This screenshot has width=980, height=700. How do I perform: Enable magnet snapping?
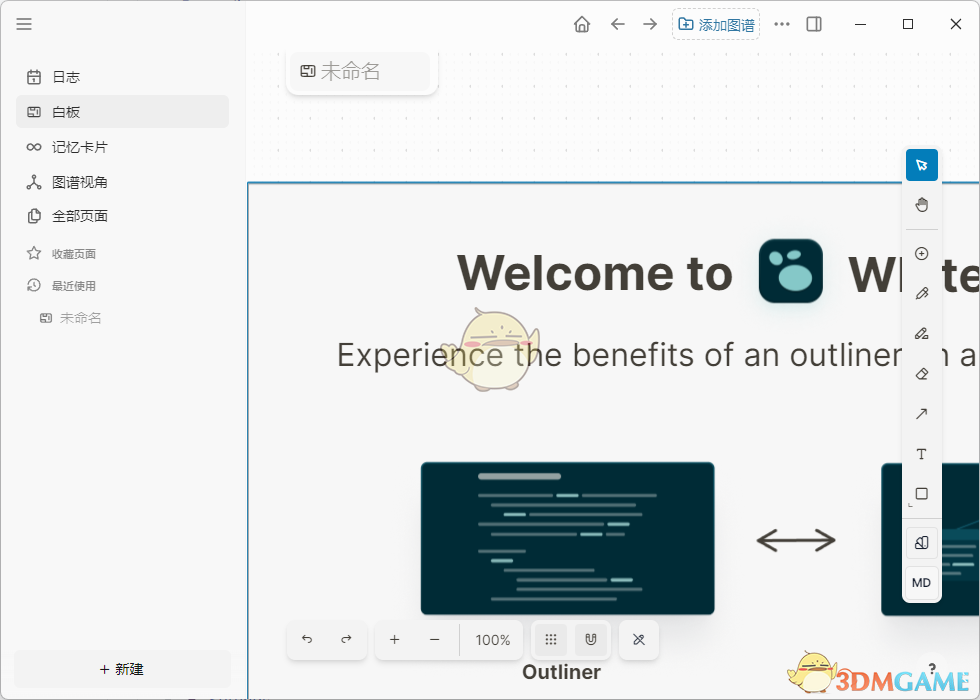click(x=592, y=640)
